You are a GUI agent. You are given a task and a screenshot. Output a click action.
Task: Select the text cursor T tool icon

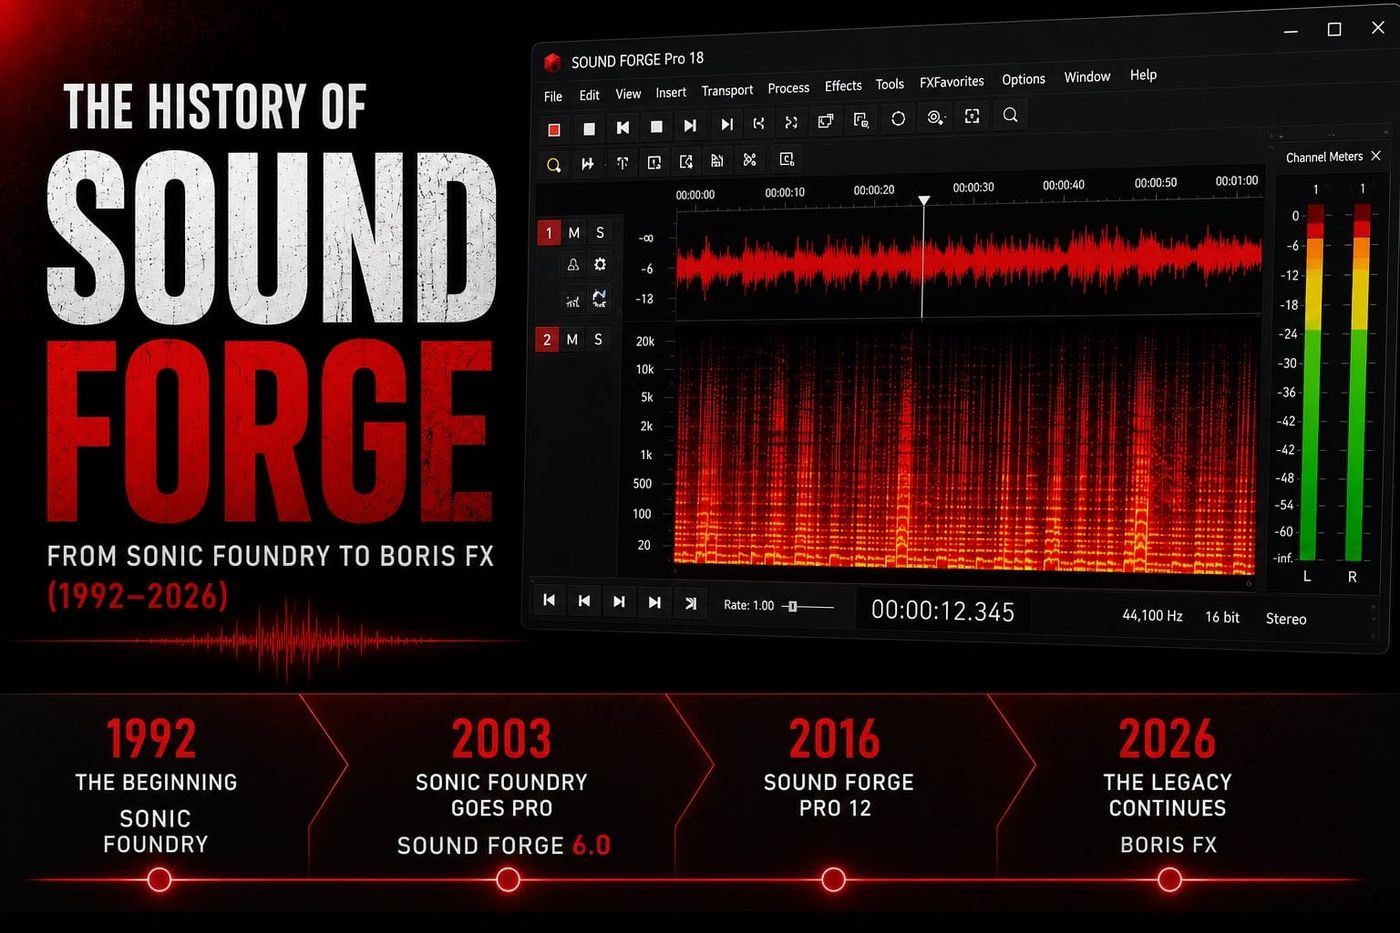[622, 162]
